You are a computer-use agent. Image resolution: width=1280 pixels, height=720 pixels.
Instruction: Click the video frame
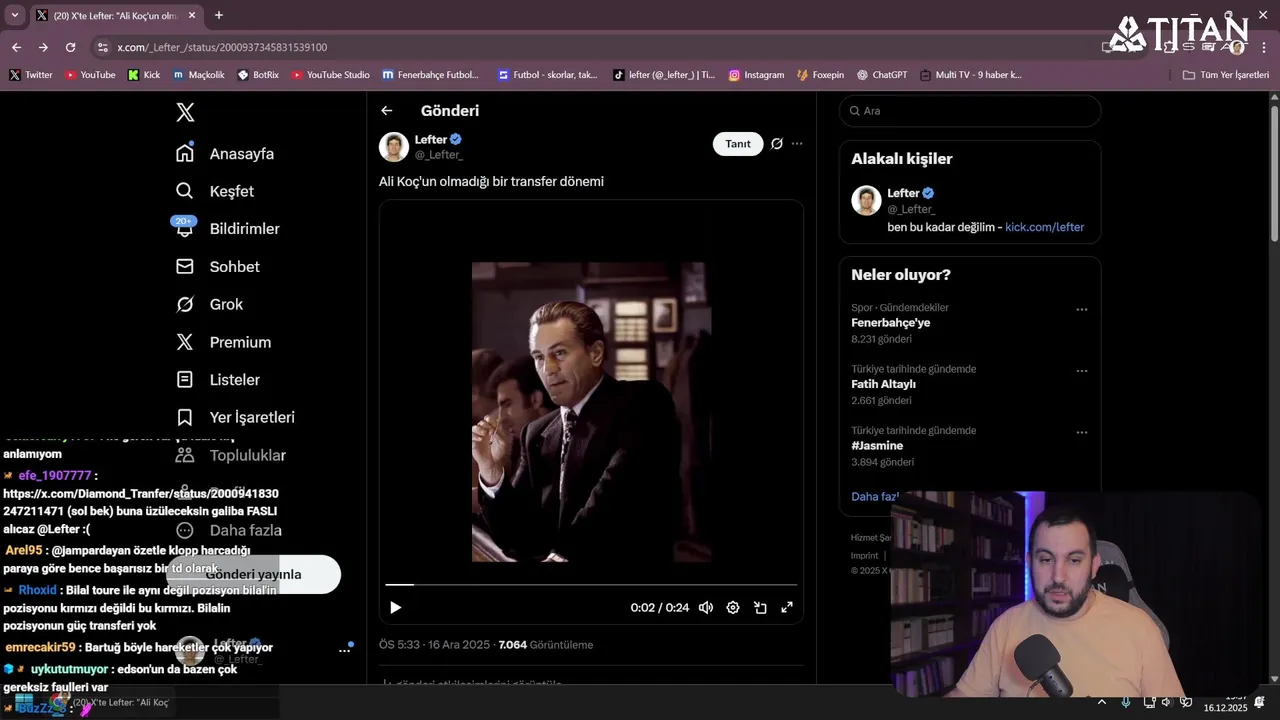coord(591,412)
